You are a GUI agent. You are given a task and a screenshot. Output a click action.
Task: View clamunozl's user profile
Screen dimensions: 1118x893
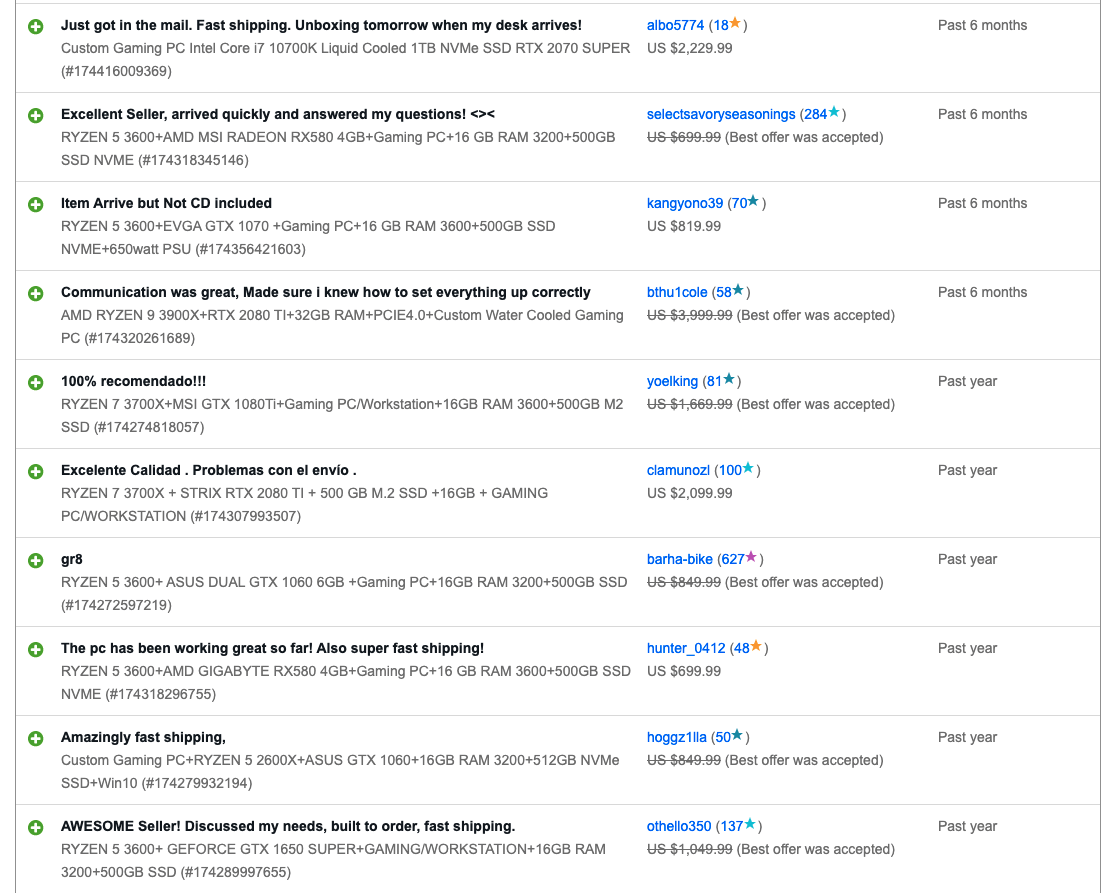(678, 470)
